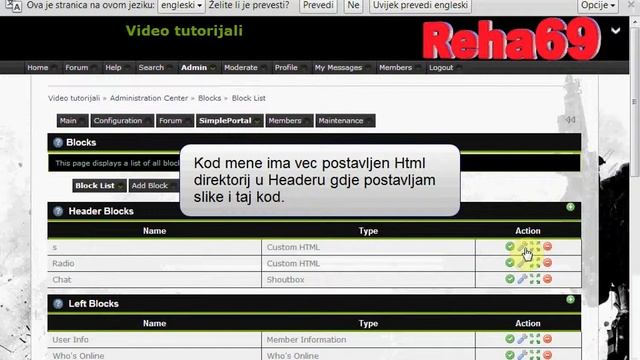This screenshot has width=640, height=360.
Task: Click the Prevedi translate button
Action: (x=318, y=6)
